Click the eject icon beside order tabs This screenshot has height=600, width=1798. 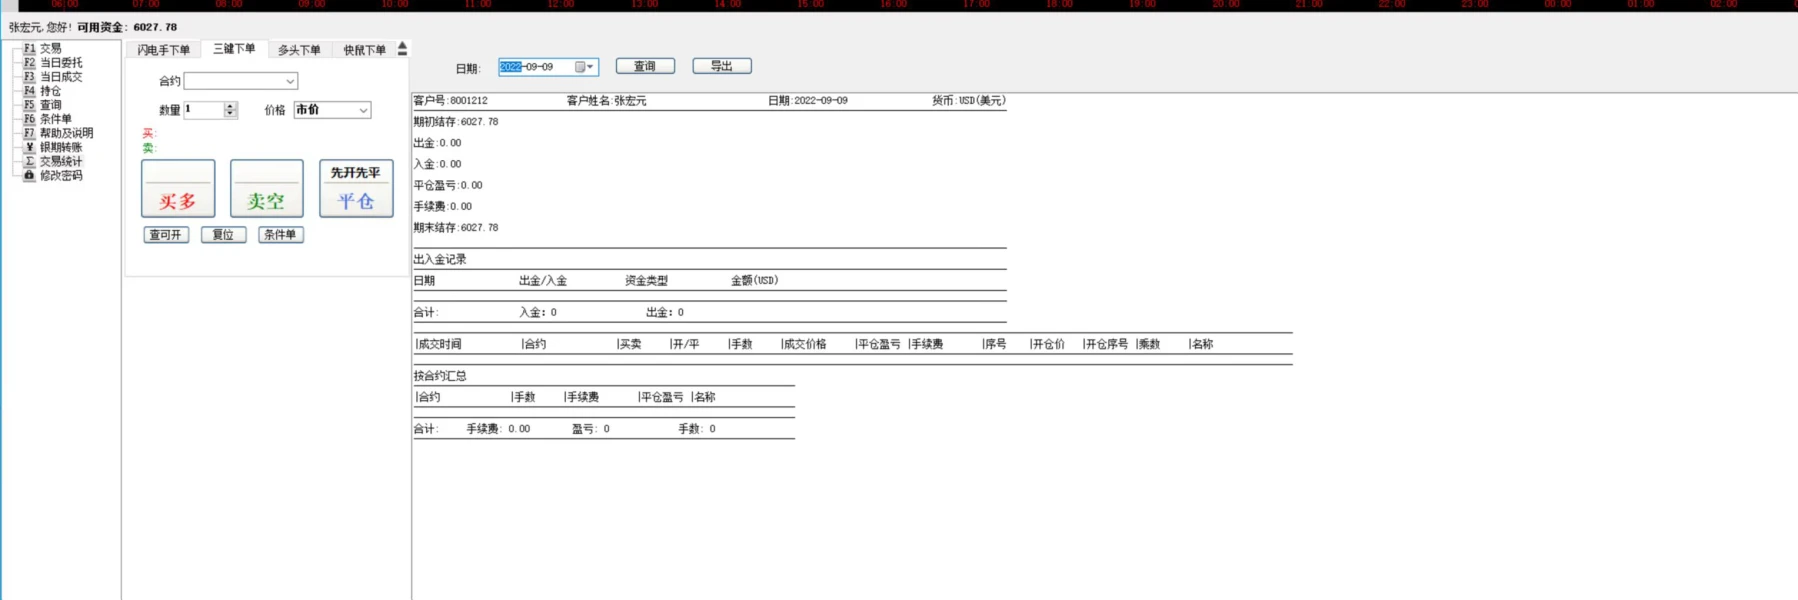click(402, 48)
